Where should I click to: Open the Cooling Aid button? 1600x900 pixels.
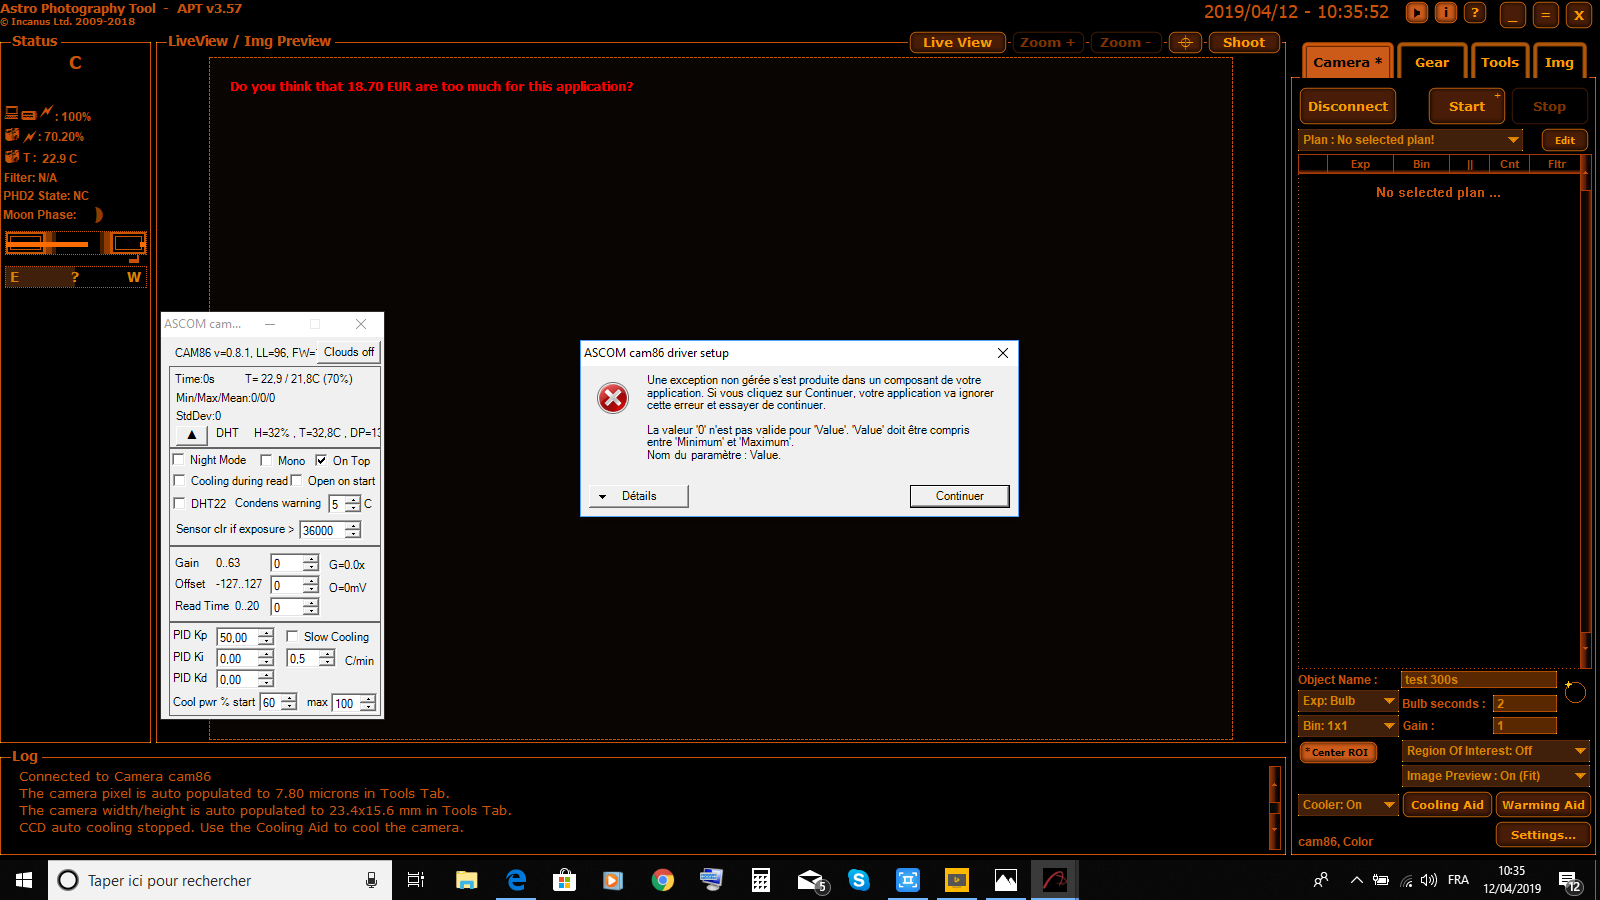[1447, 805]
